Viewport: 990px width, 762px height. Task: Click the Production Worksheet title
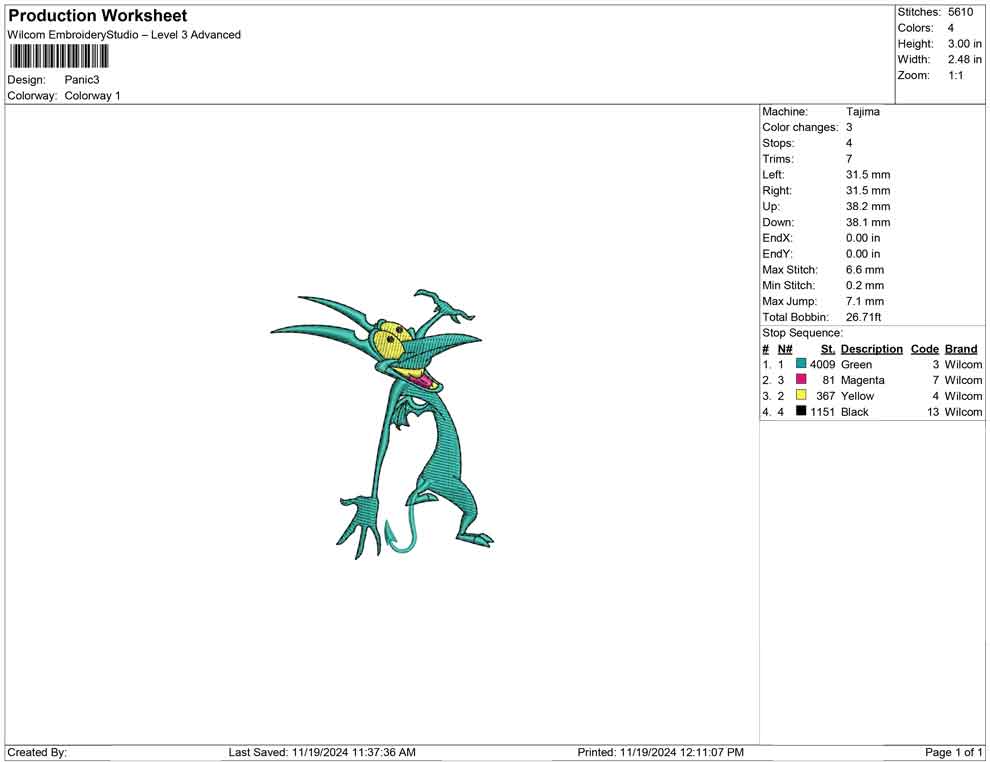[98, 16]
